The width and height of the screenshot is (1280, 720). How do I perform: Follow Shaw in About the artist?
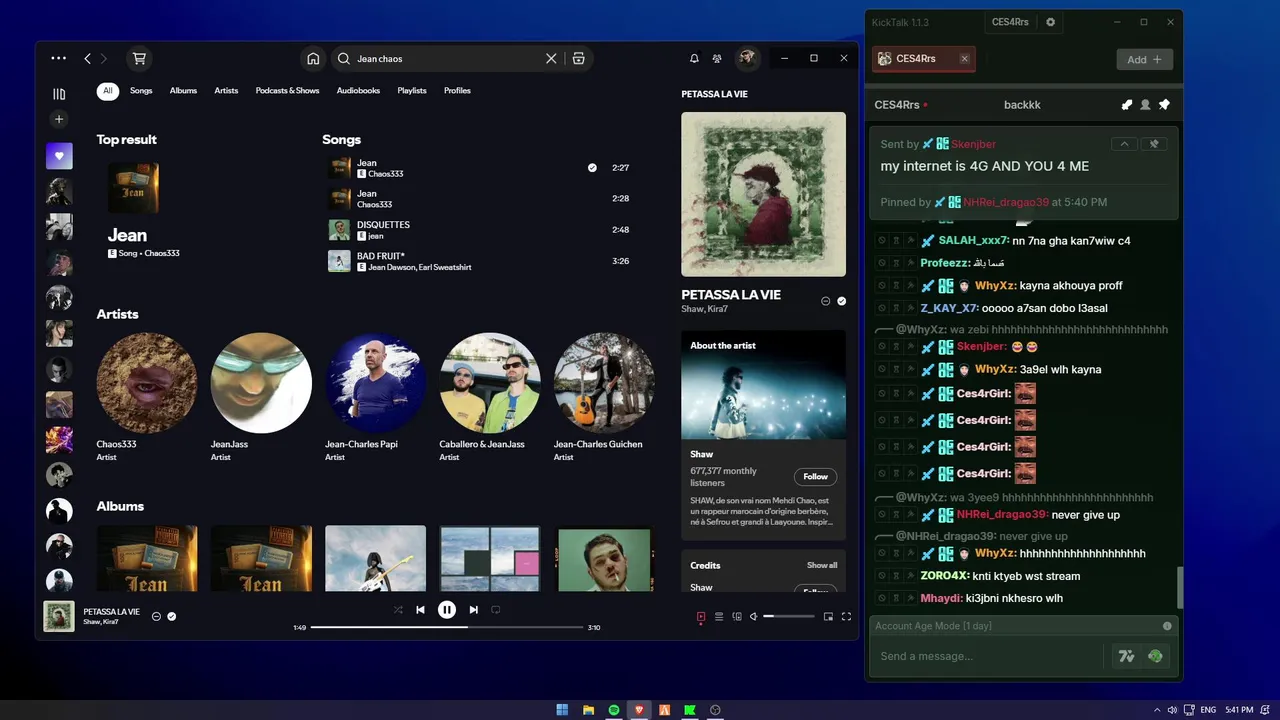[x=815, y=476]
